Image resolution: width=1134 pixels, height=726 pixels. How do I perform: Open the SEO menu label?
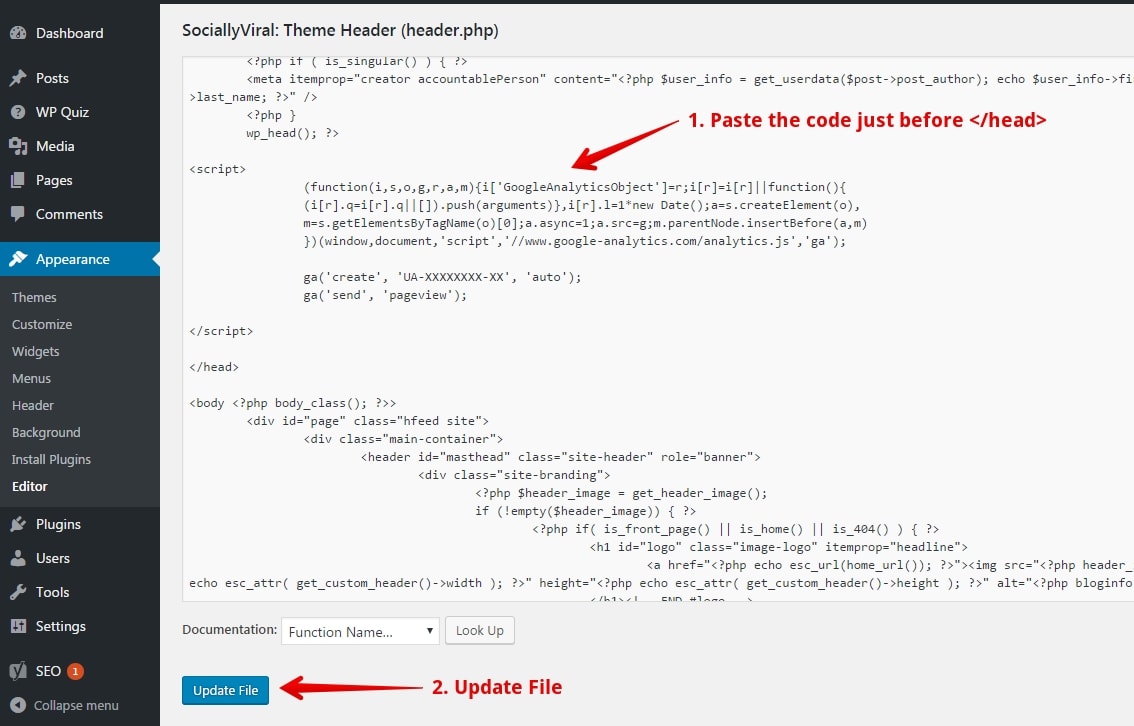(48, 671)
